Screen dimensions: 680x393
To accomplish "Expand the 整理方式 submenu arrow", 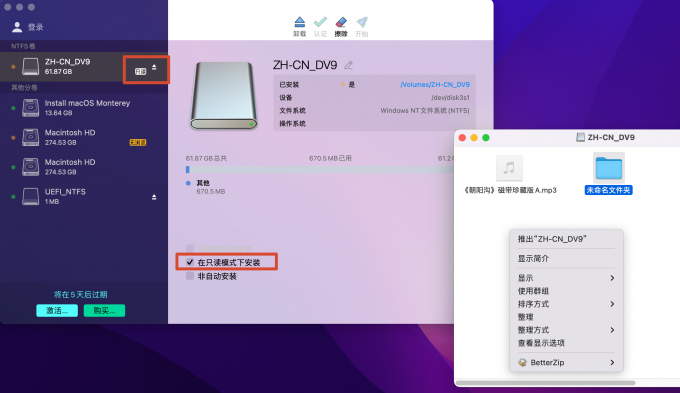I will coord(612,330).
